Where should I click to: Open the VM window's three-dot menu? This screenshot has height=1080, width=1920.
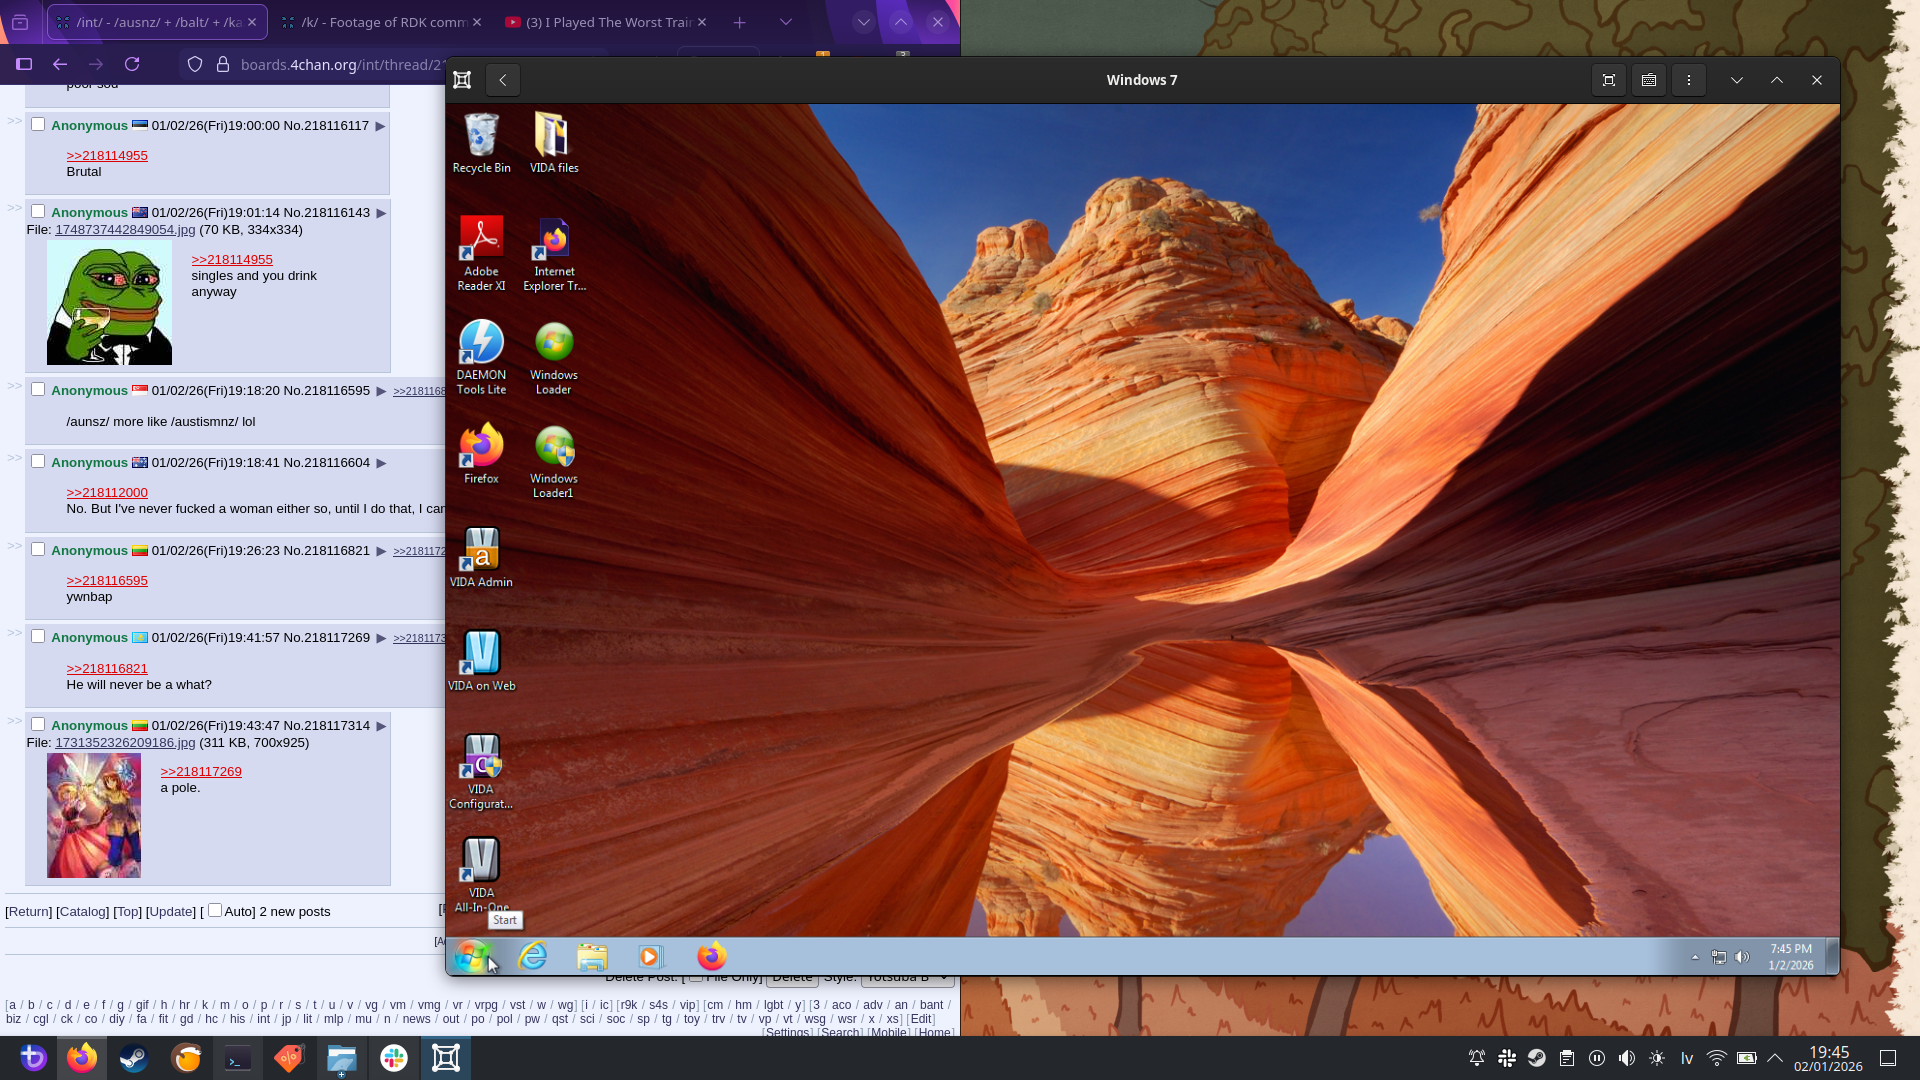point(1689,80)
